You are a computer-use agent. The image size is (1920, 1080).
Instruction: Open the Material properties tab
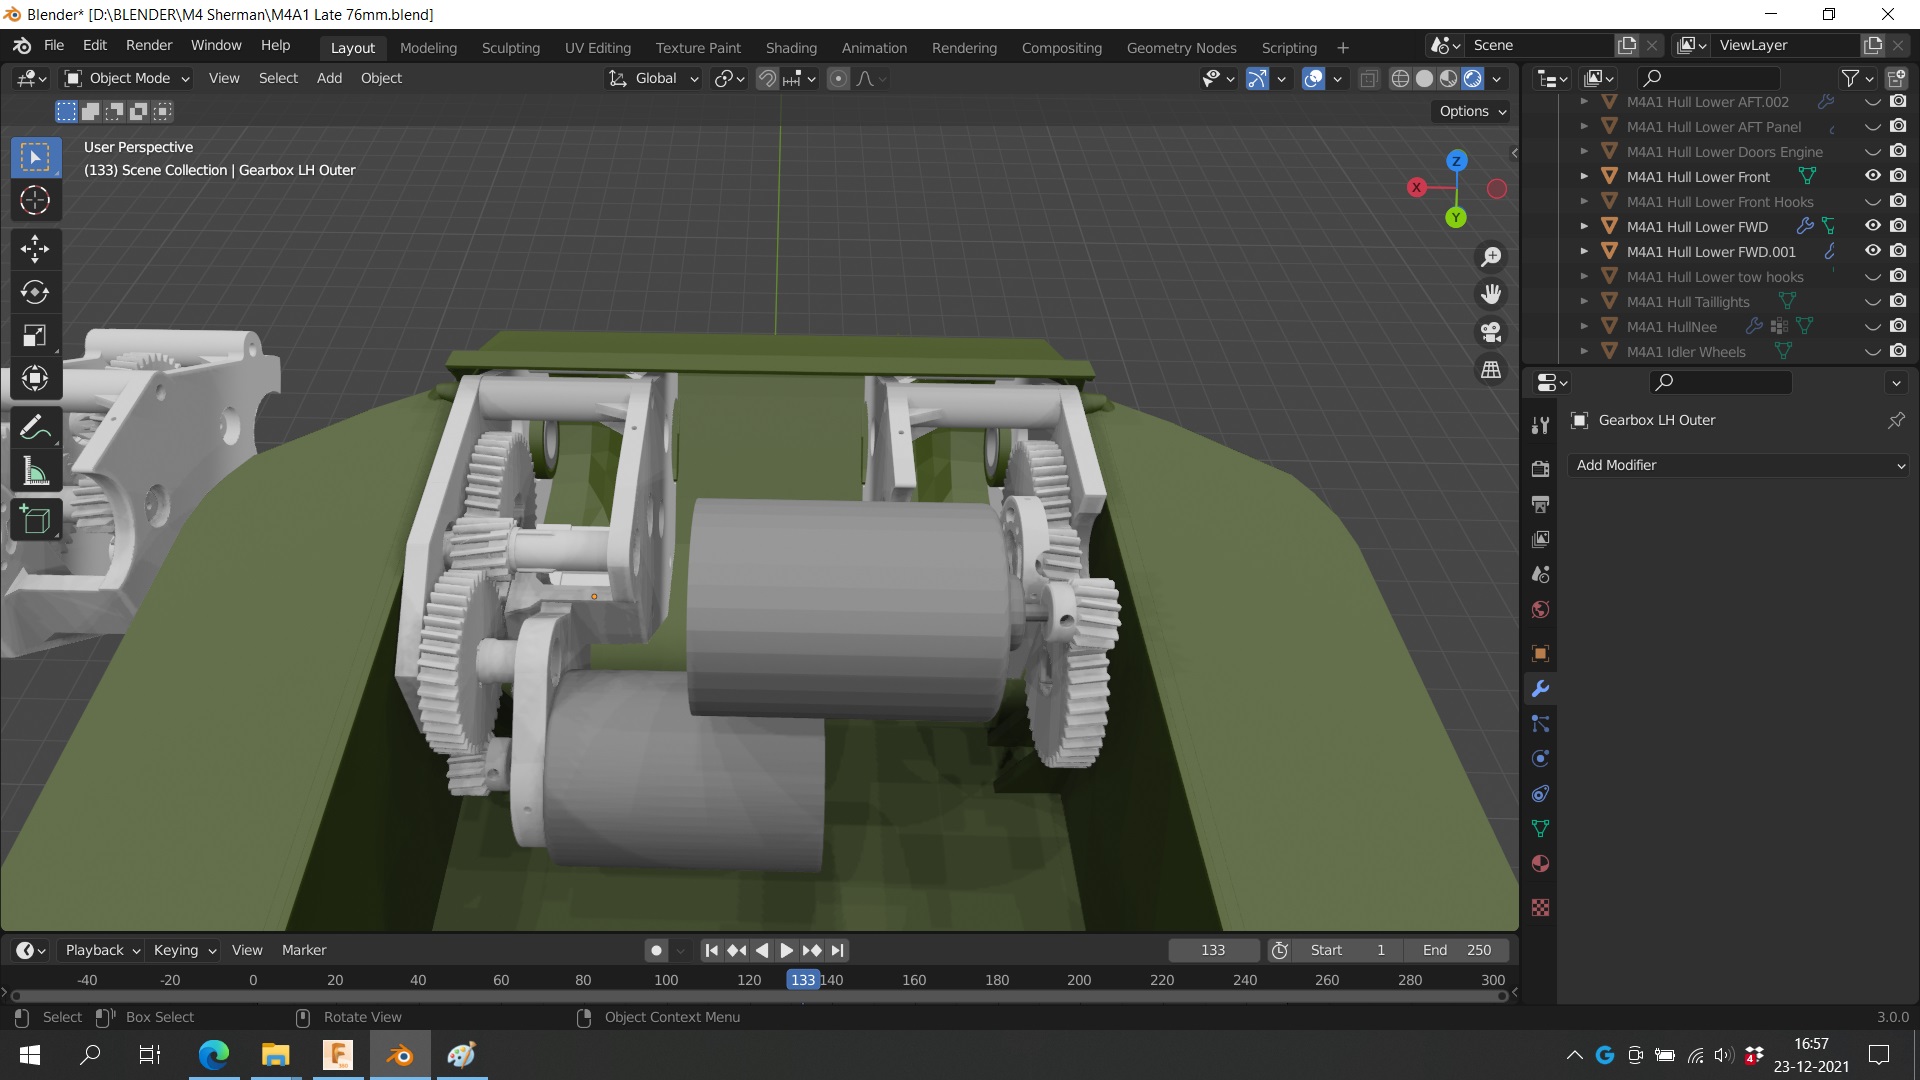pos(1540,864)
